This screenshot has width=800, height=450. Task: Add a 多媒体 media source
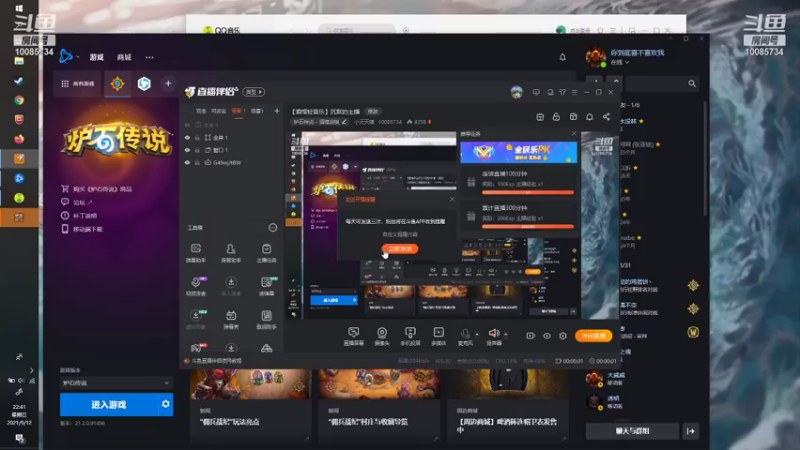438,337
